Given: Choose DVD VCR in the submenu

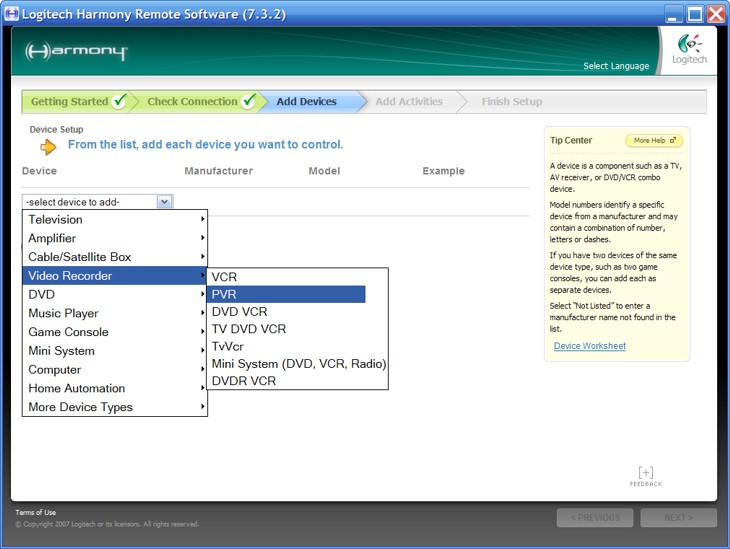Looking at the screenshot, I should tap(297, 312).
